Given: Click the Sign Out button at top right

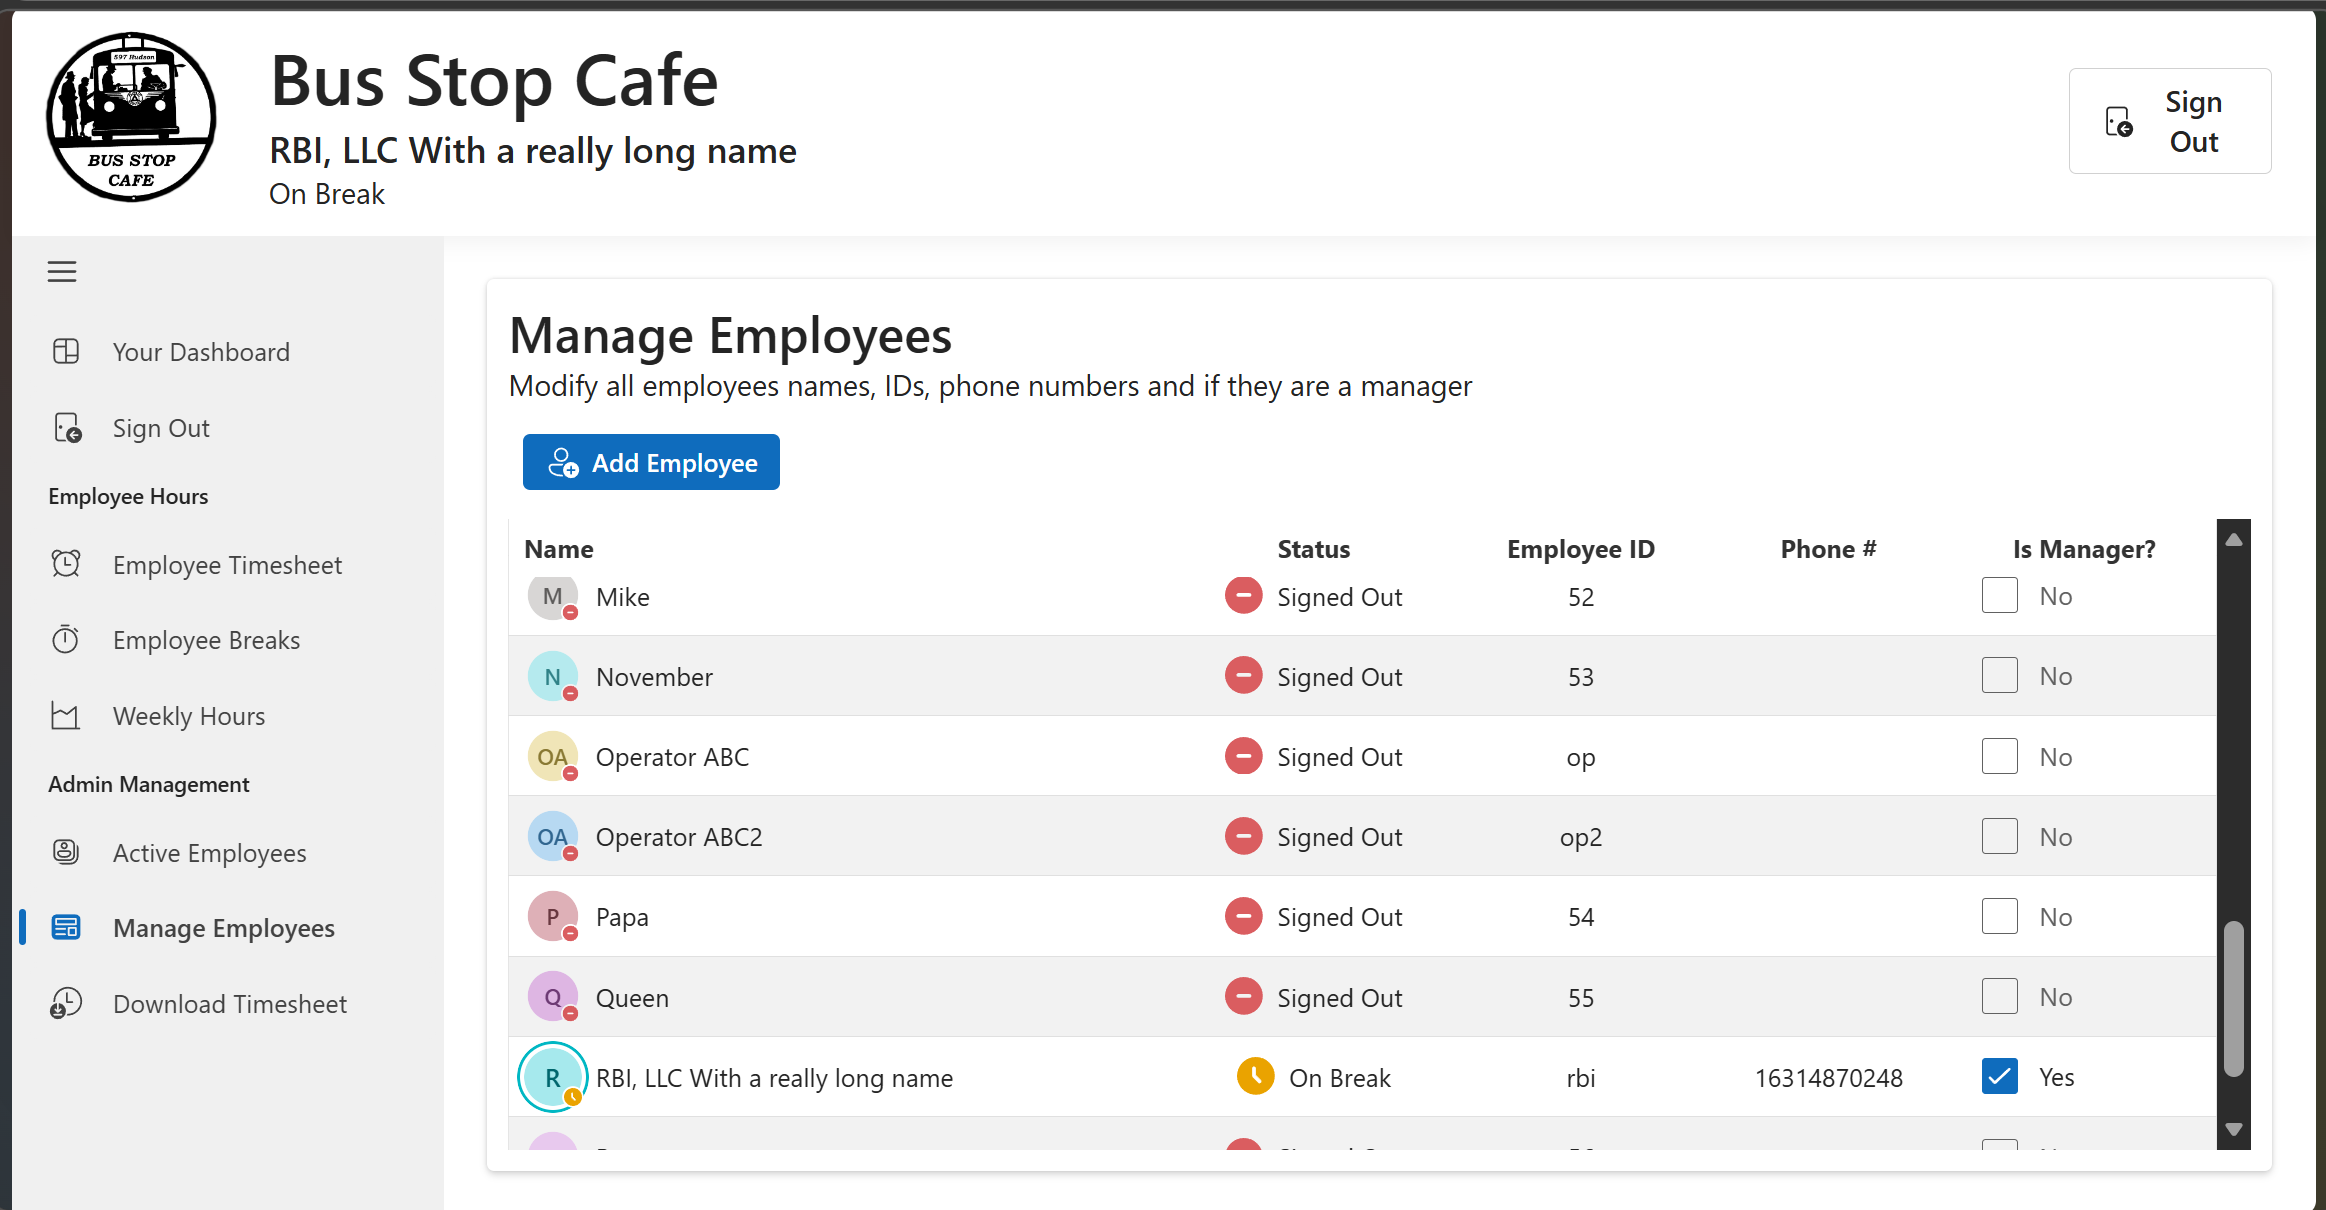Looking at the screenshot, I should [2170, 120].
